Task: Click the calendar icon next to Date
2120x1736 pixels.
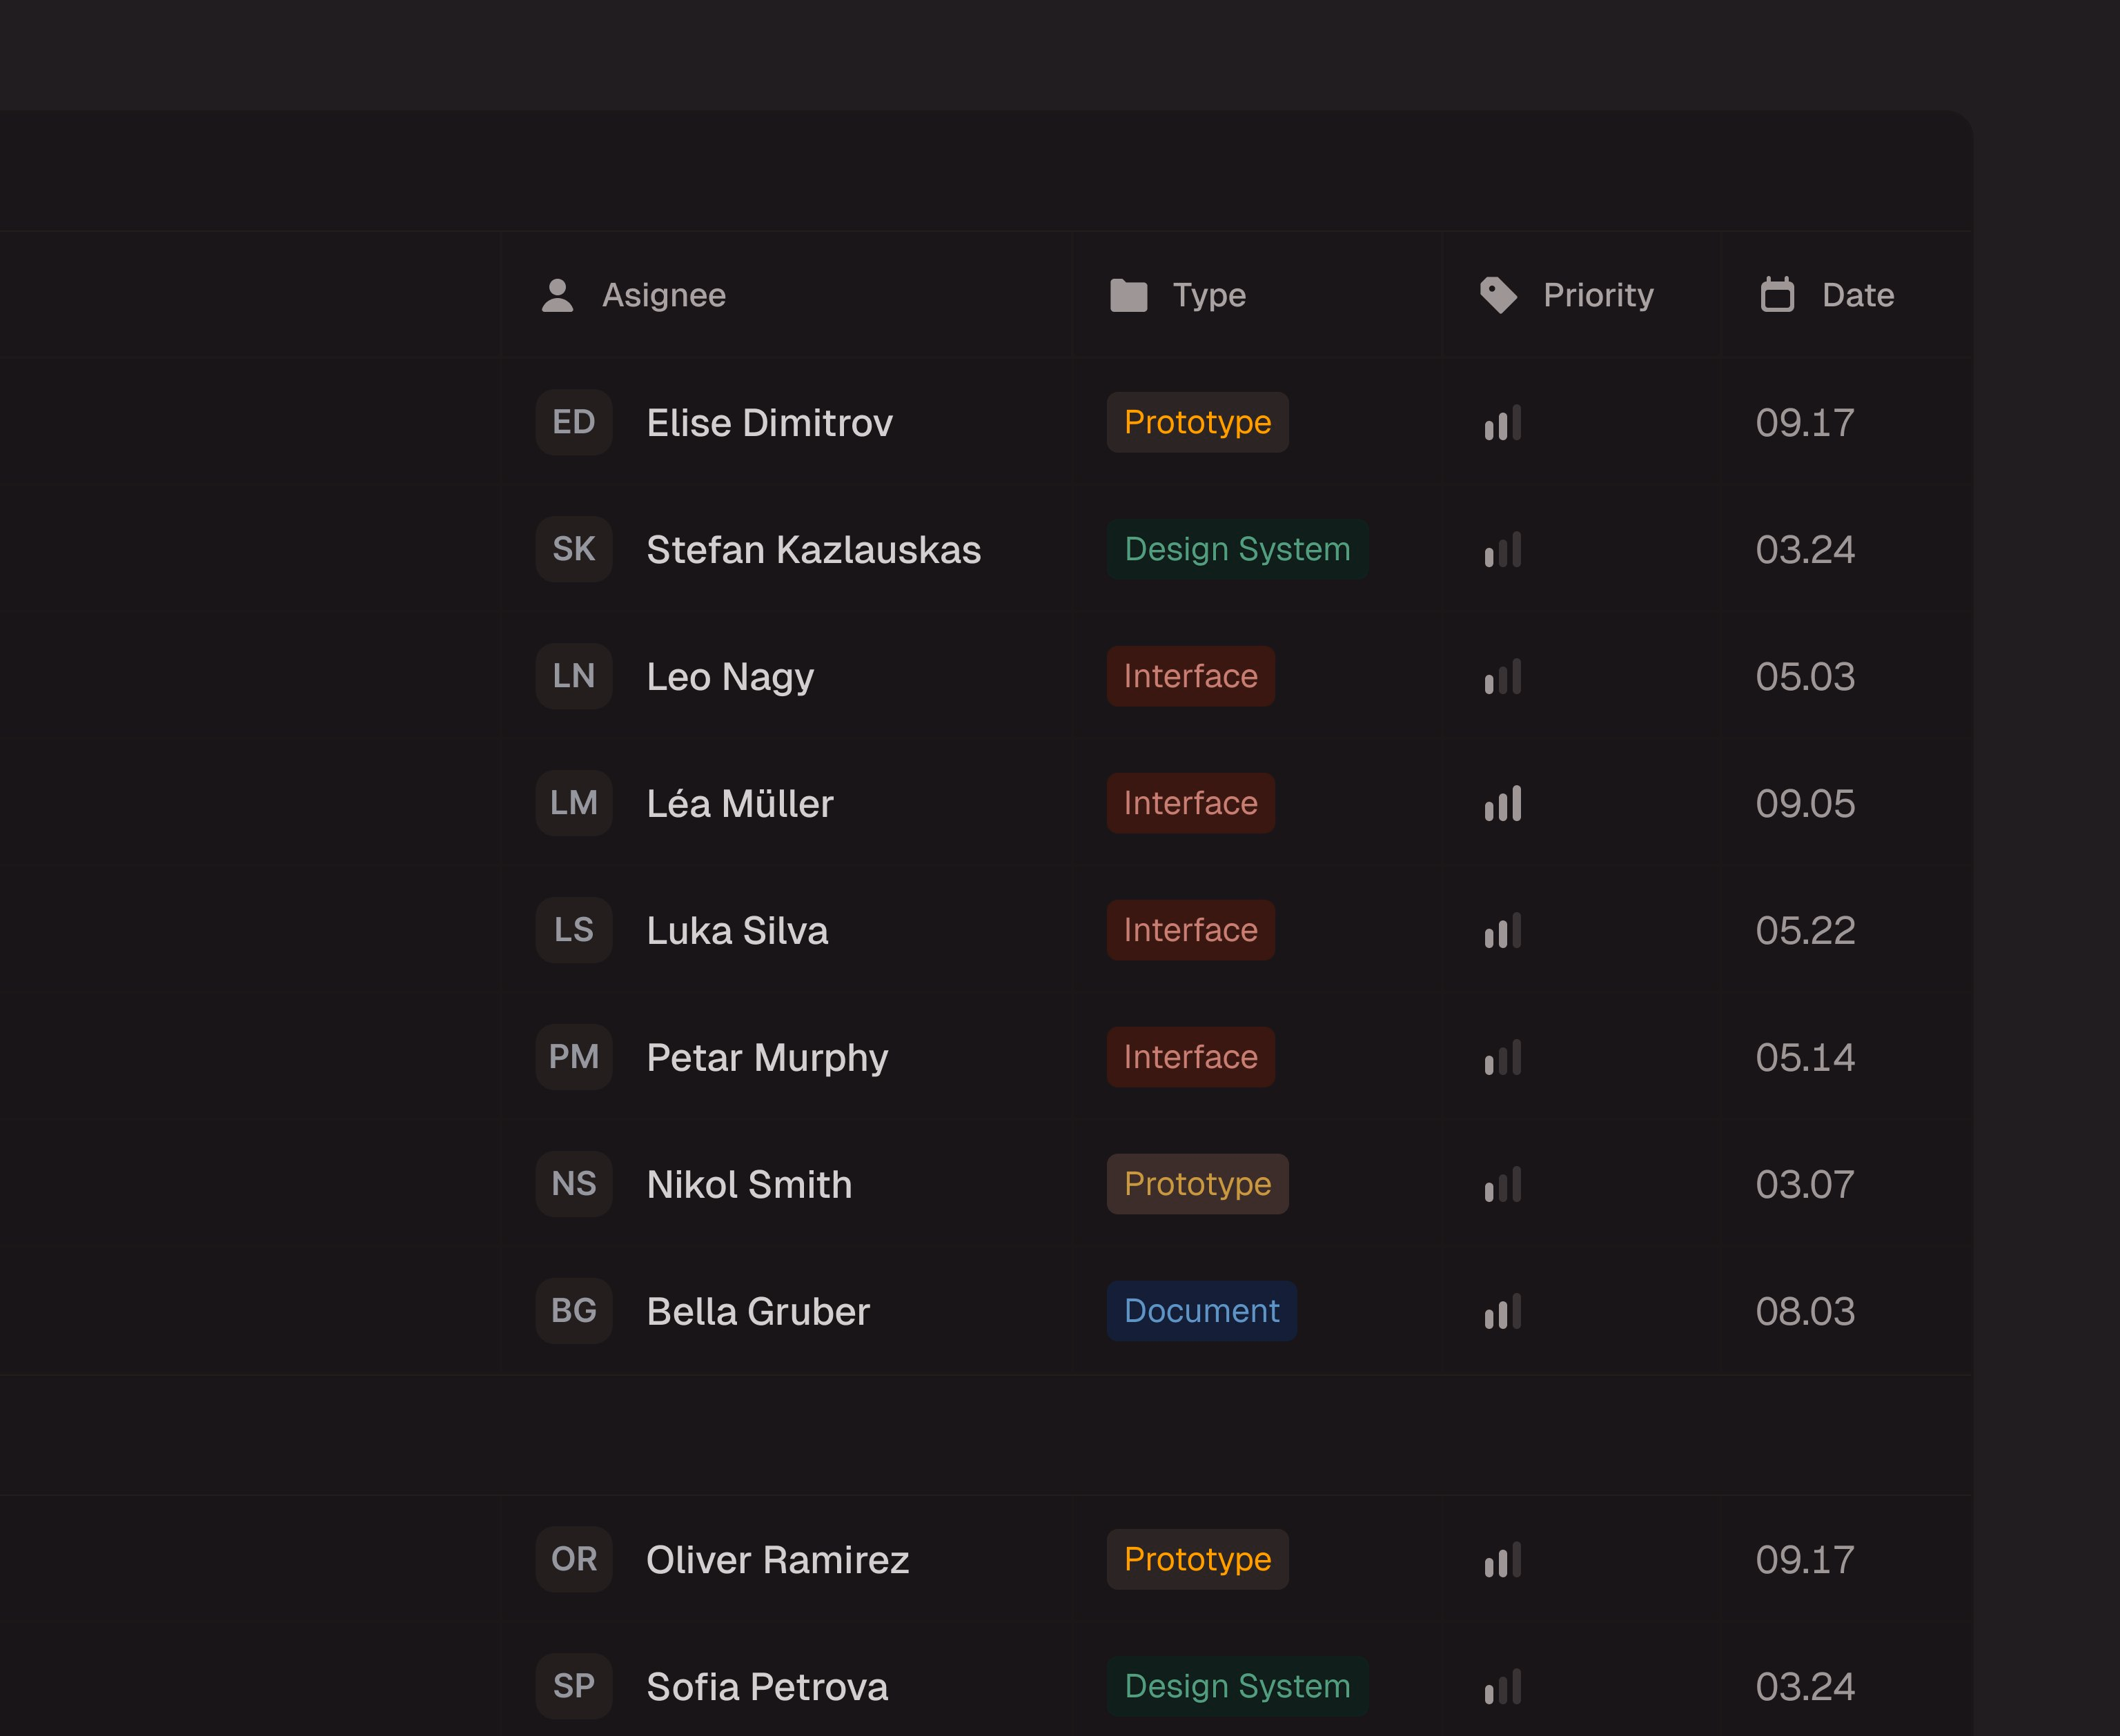Action: 1777,295
